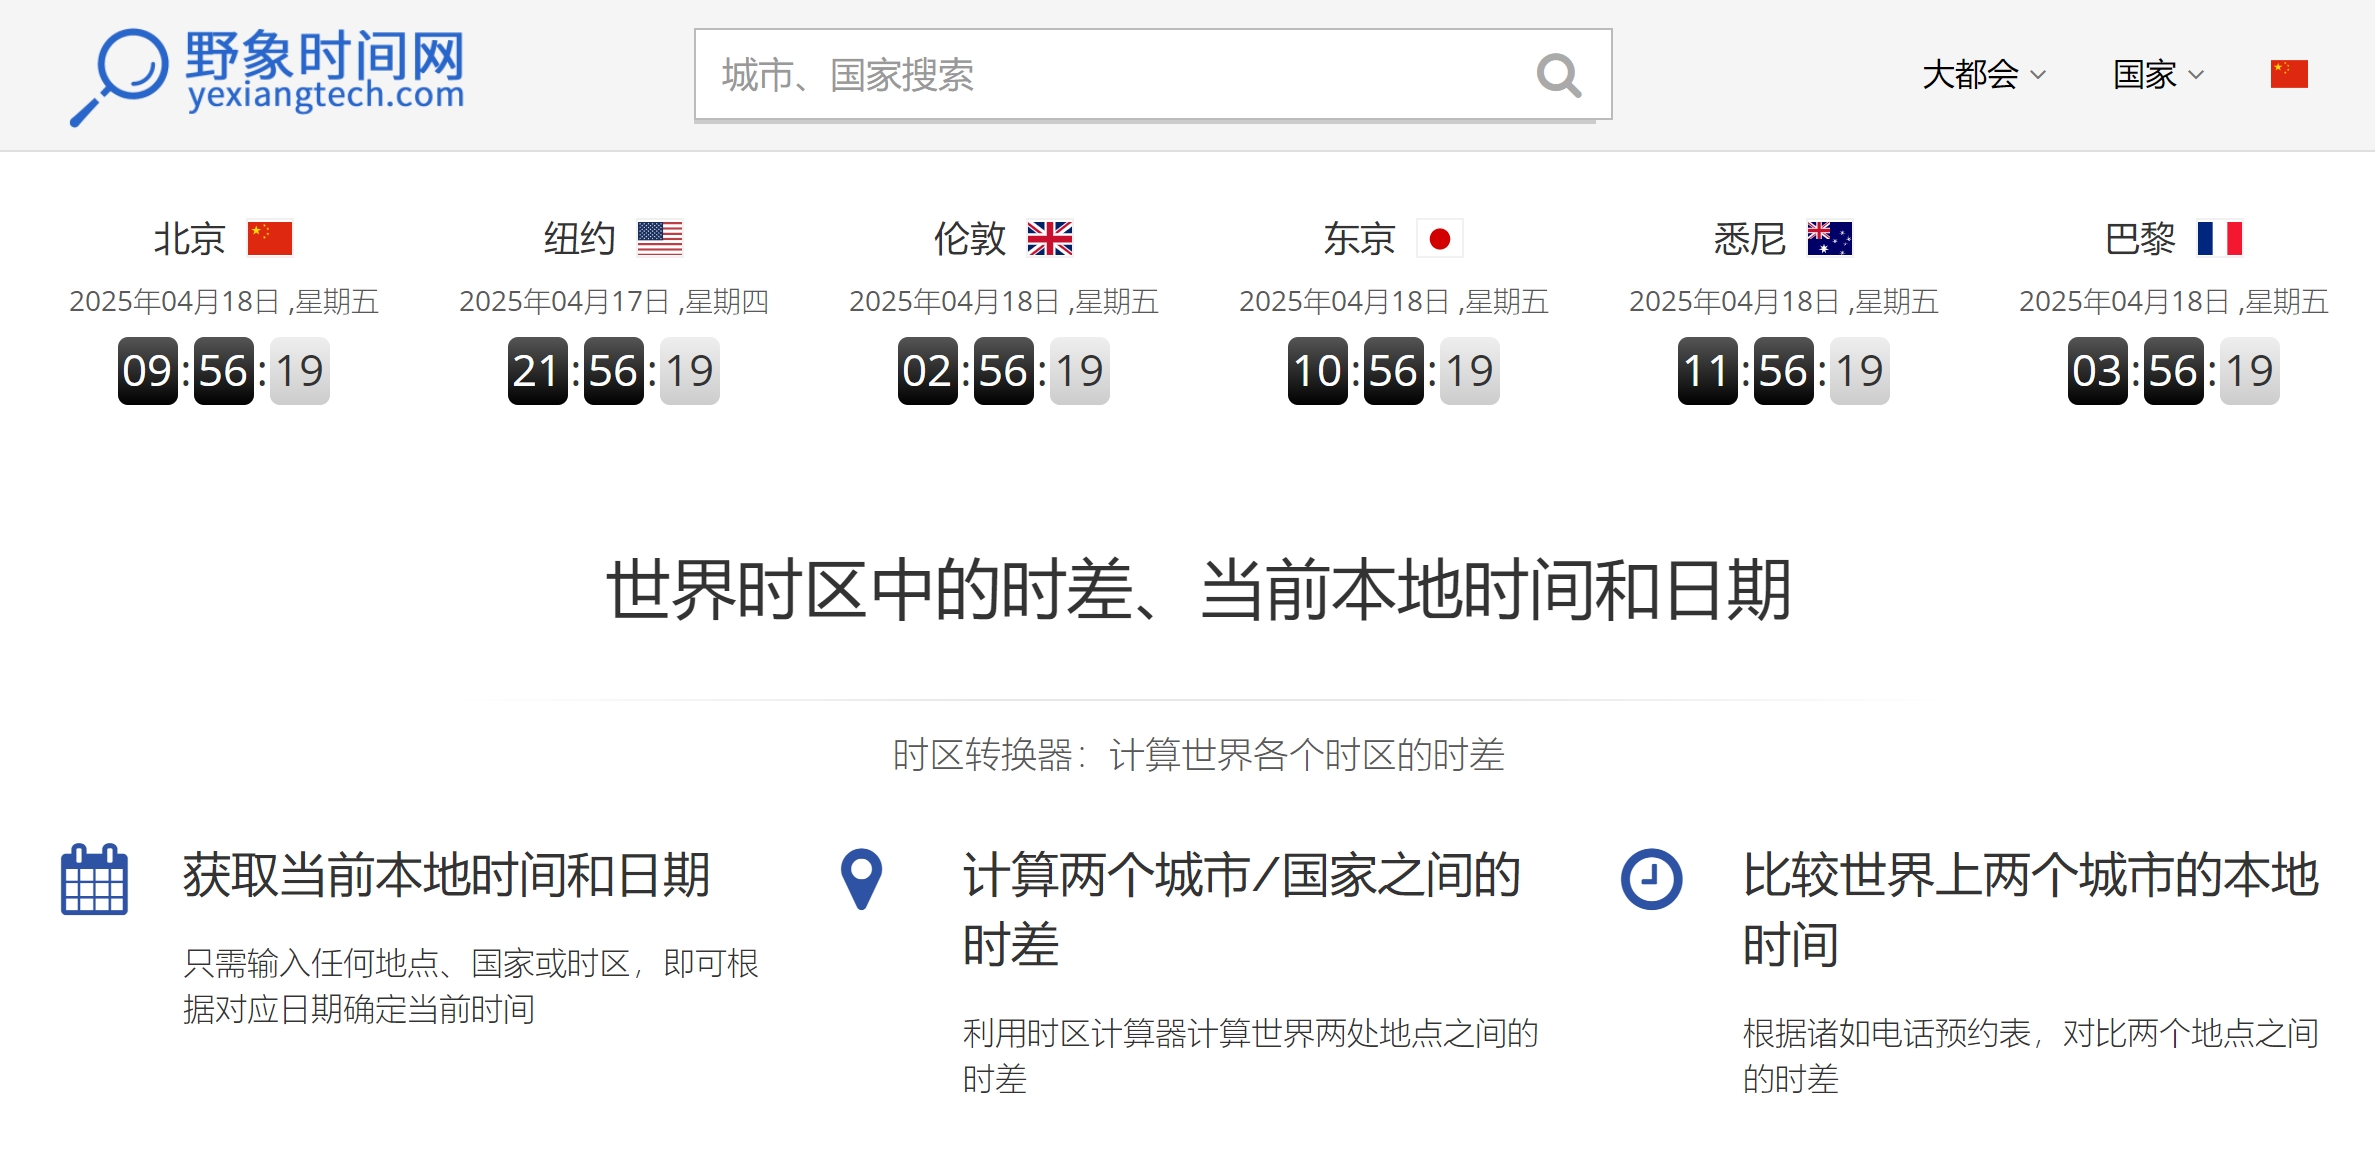Image resolution: width=2375 pixels, height=1167 pixels.
Task: Click the China flag next to 北京
Action: pos(270,239)
